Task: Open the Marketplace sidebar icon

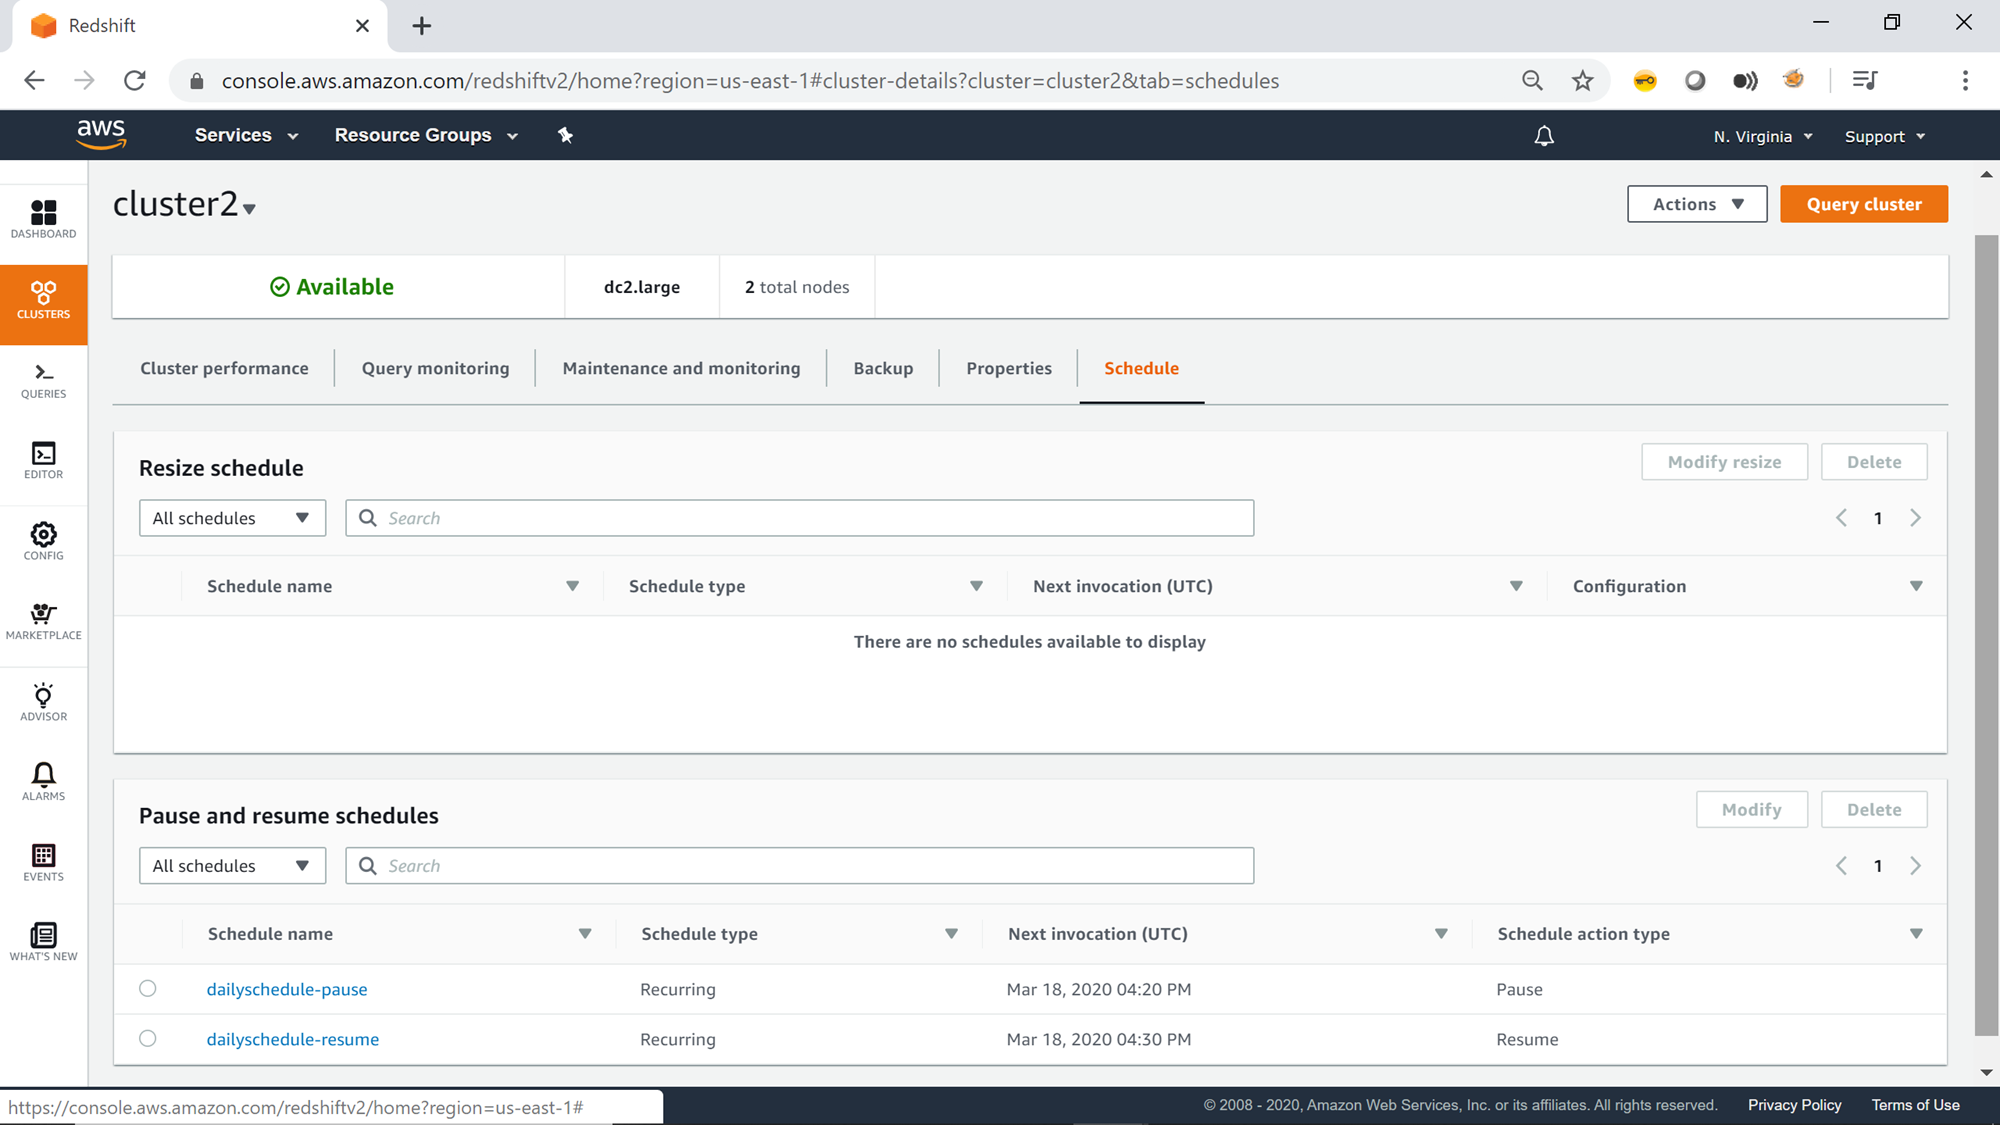Action: coord(43,621)
